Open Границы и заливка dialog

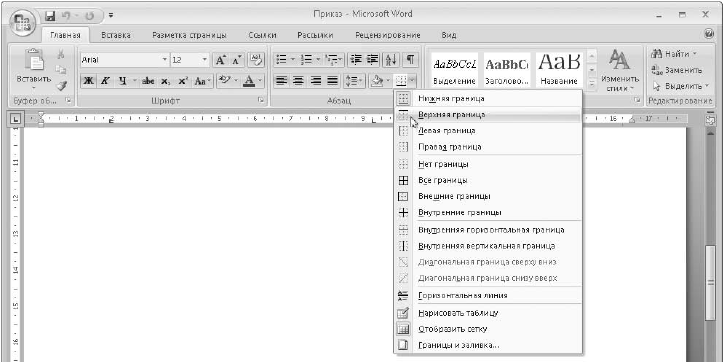(x=488, y=345)
